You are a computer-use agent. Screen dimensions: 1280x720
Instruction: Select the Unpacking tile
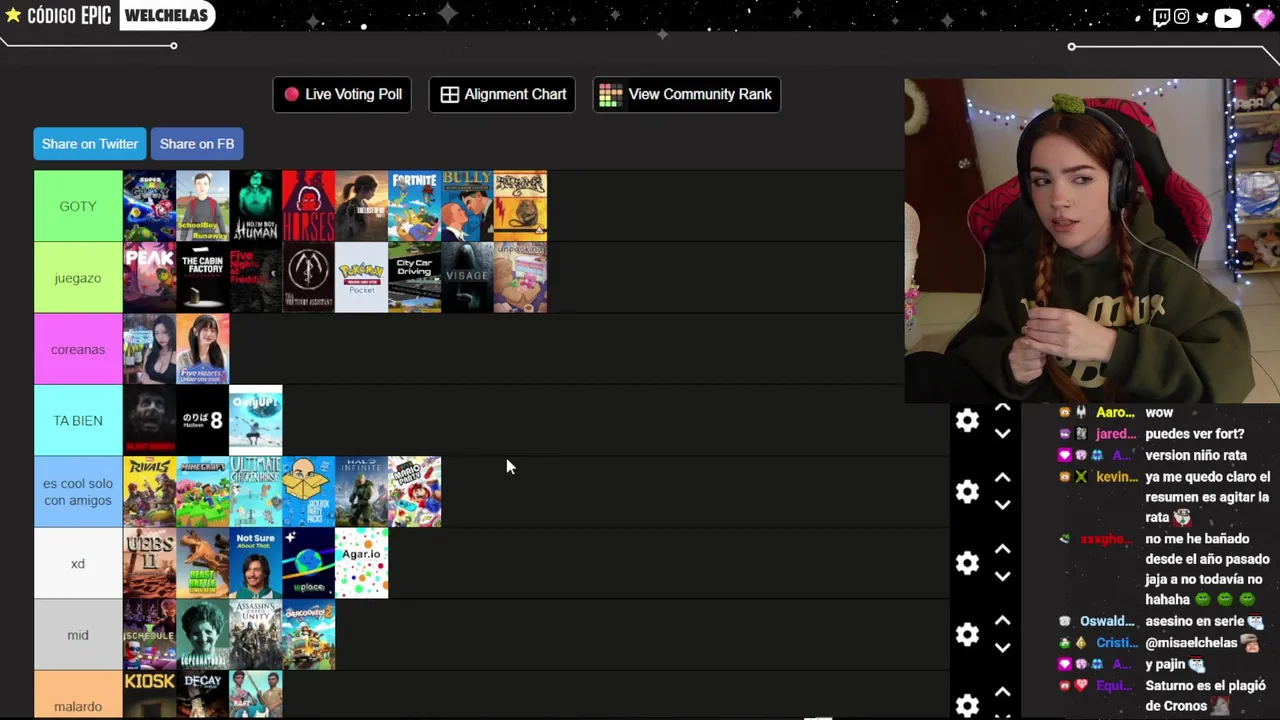[x=520, y=278]
